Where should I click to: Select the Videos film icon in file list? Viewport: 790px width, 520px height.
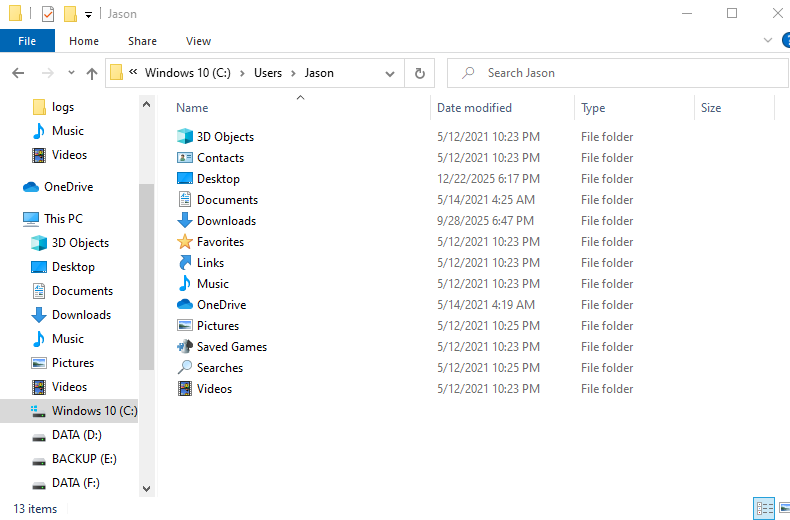pos(185,388)
